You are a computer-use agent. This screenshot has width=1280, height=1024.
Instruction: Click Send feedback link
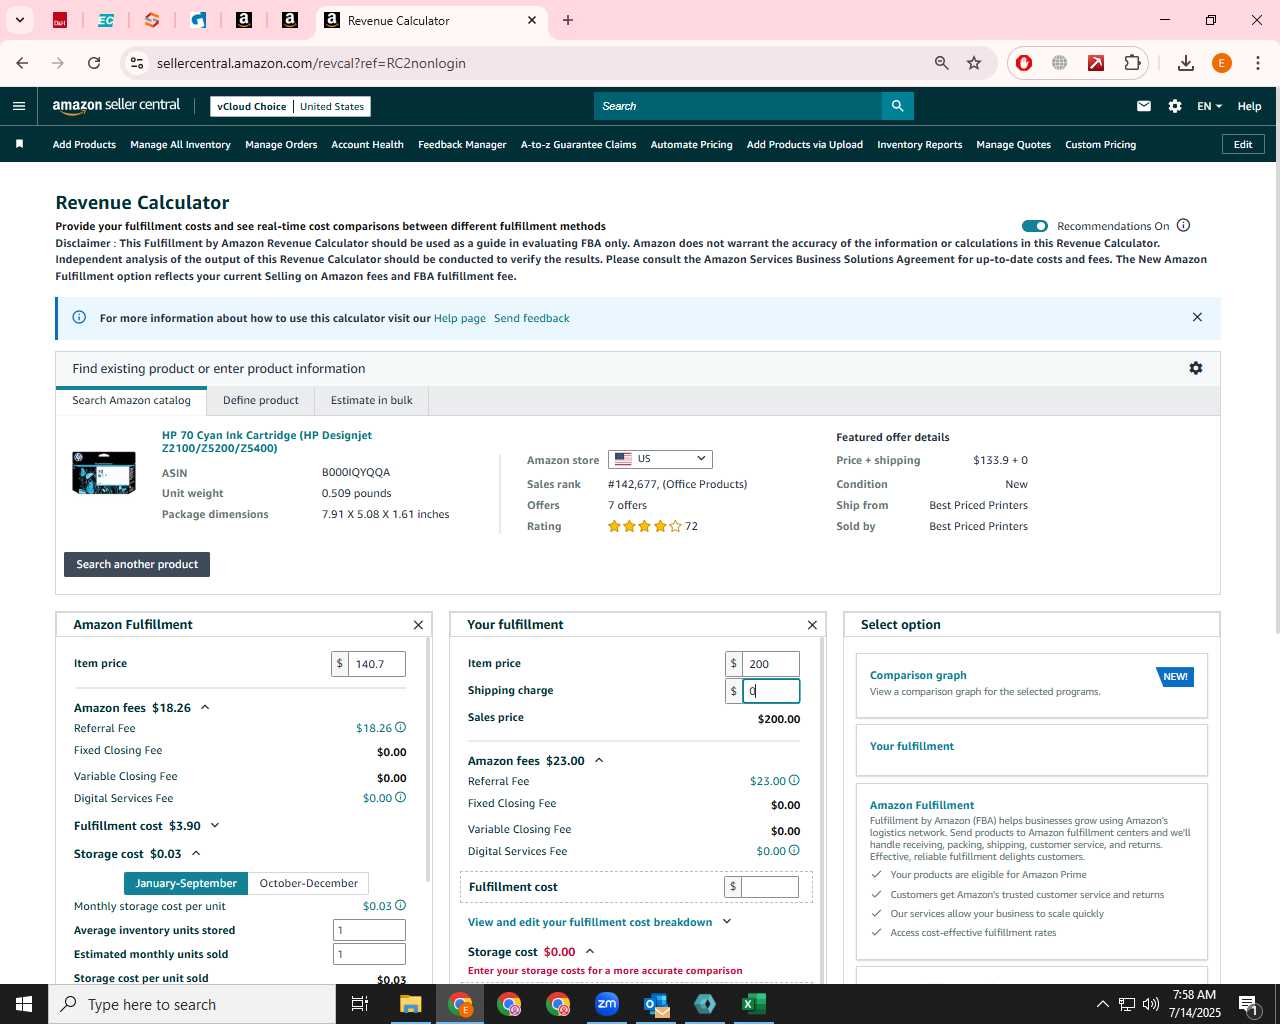point(532,318)
